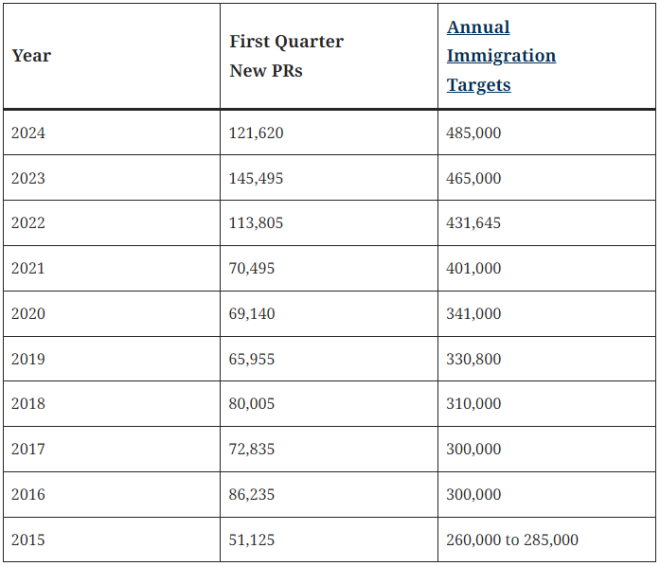Select the 341,000 target for 2020
The width and height of the screenshot is (660, 566).
tap(474, 314)
